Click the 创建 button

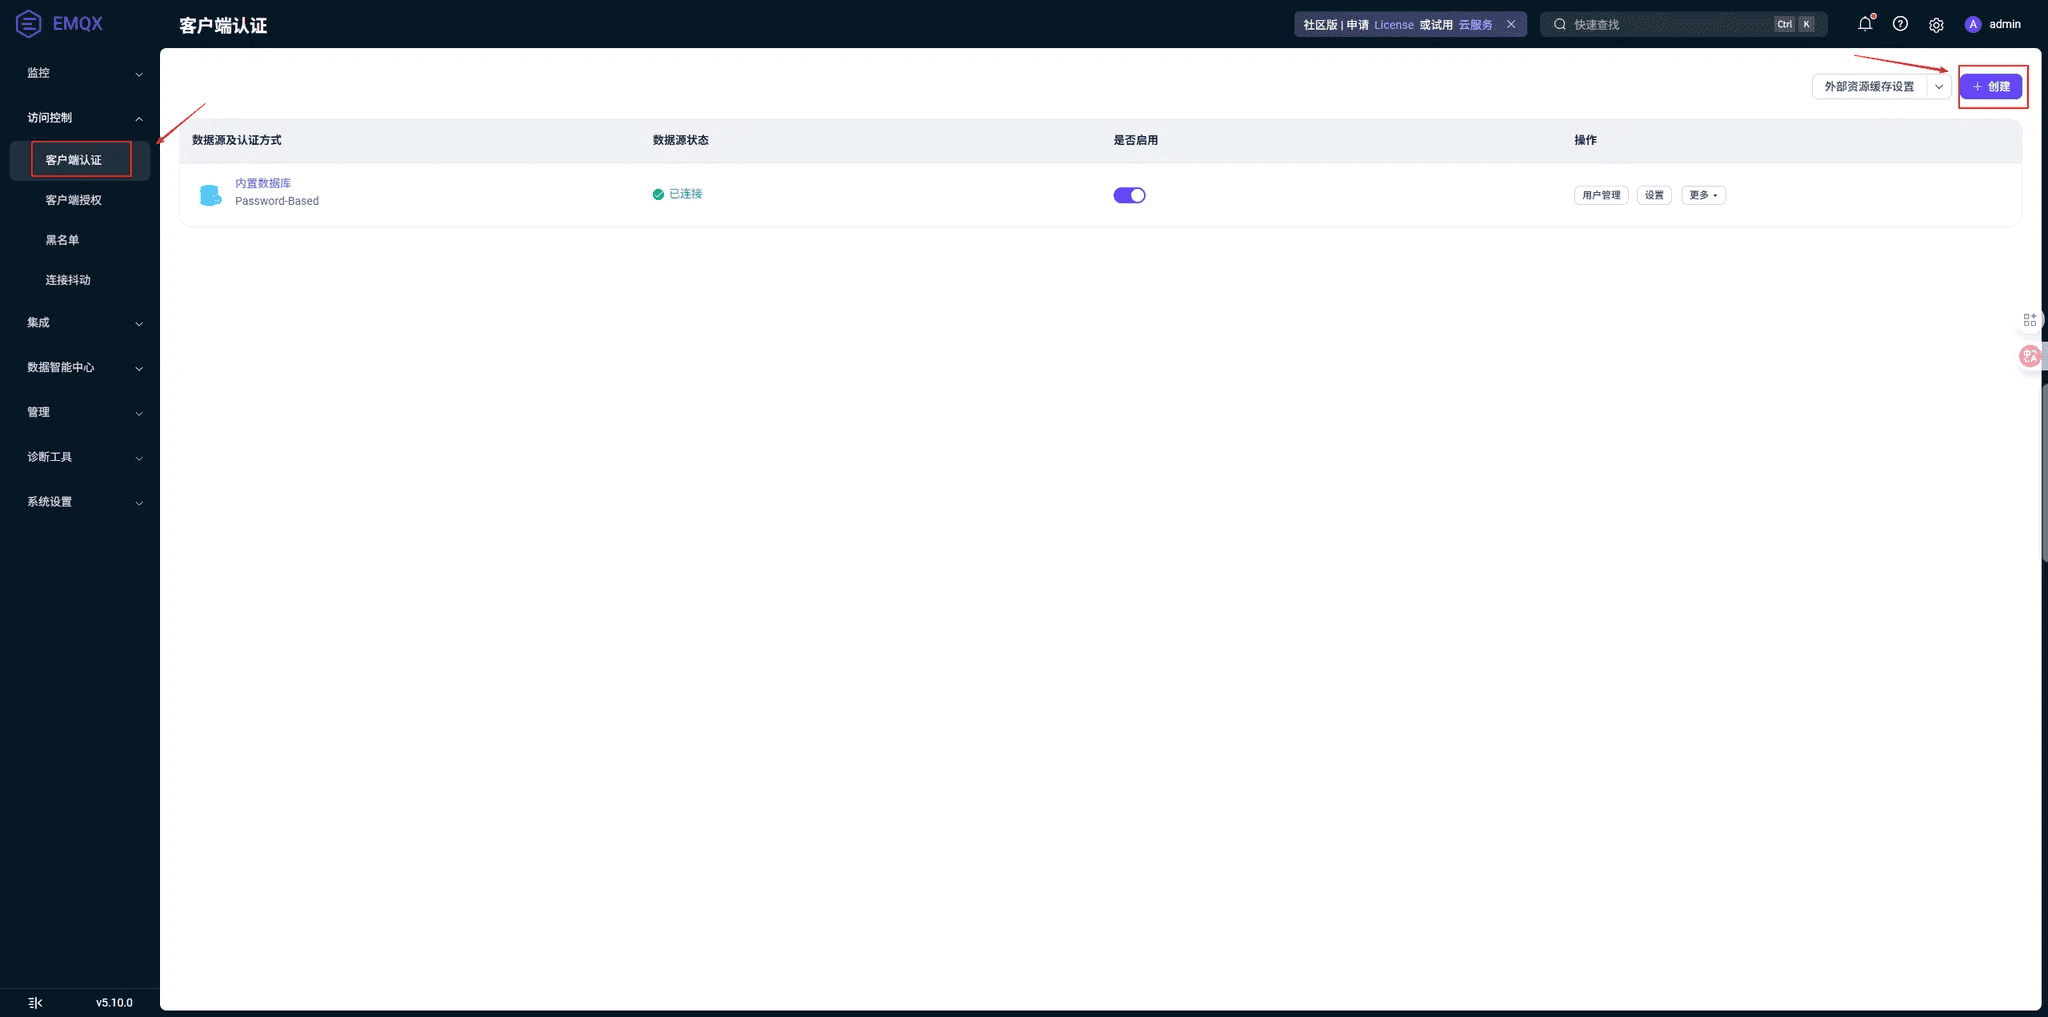pos(1990,87)
